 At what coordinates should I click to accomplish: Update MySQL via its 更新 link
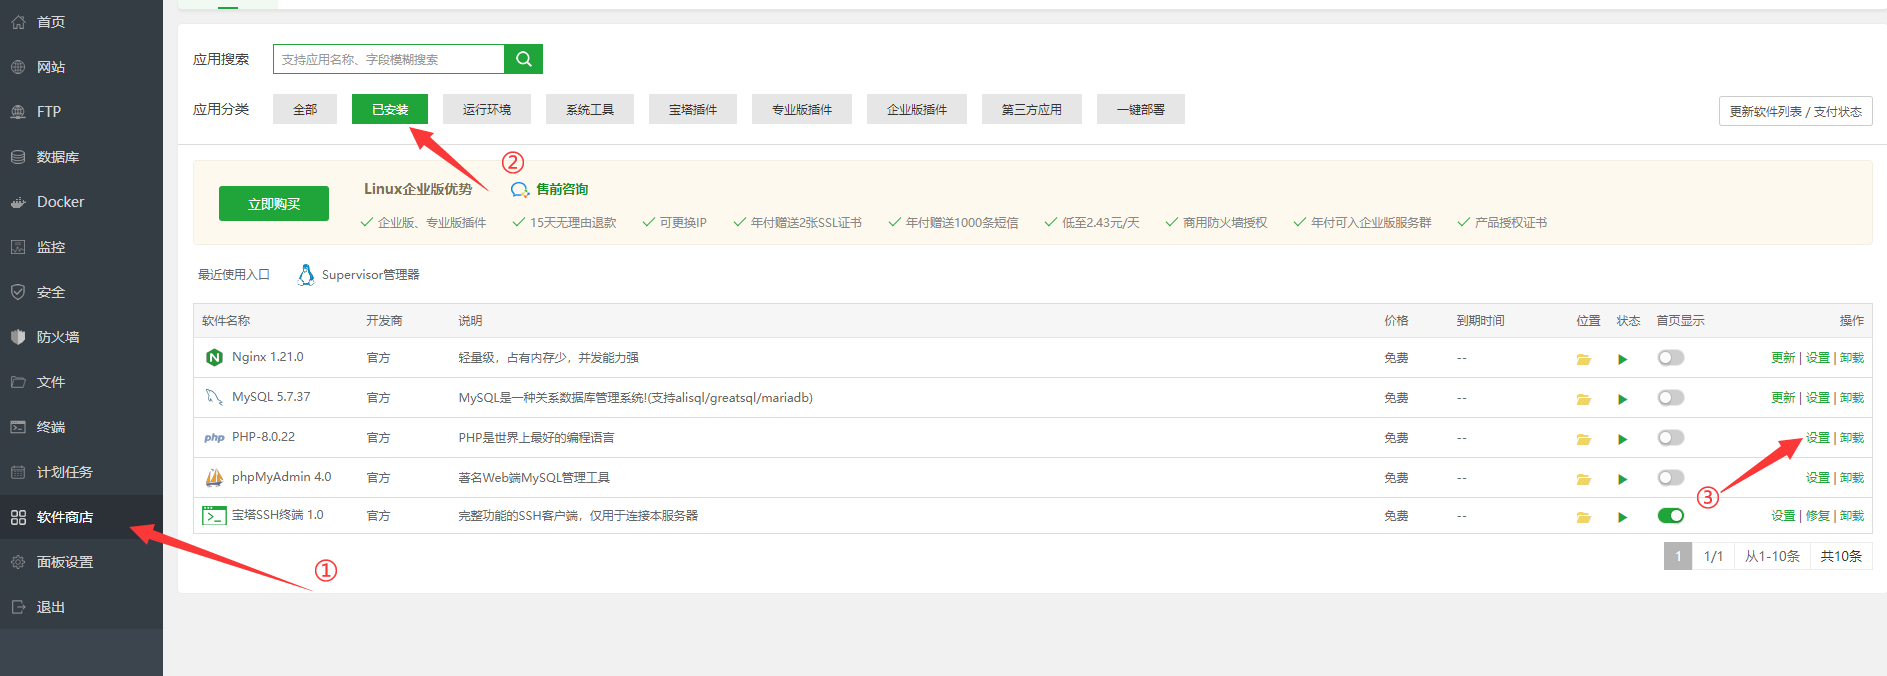tap(1783, 398)
